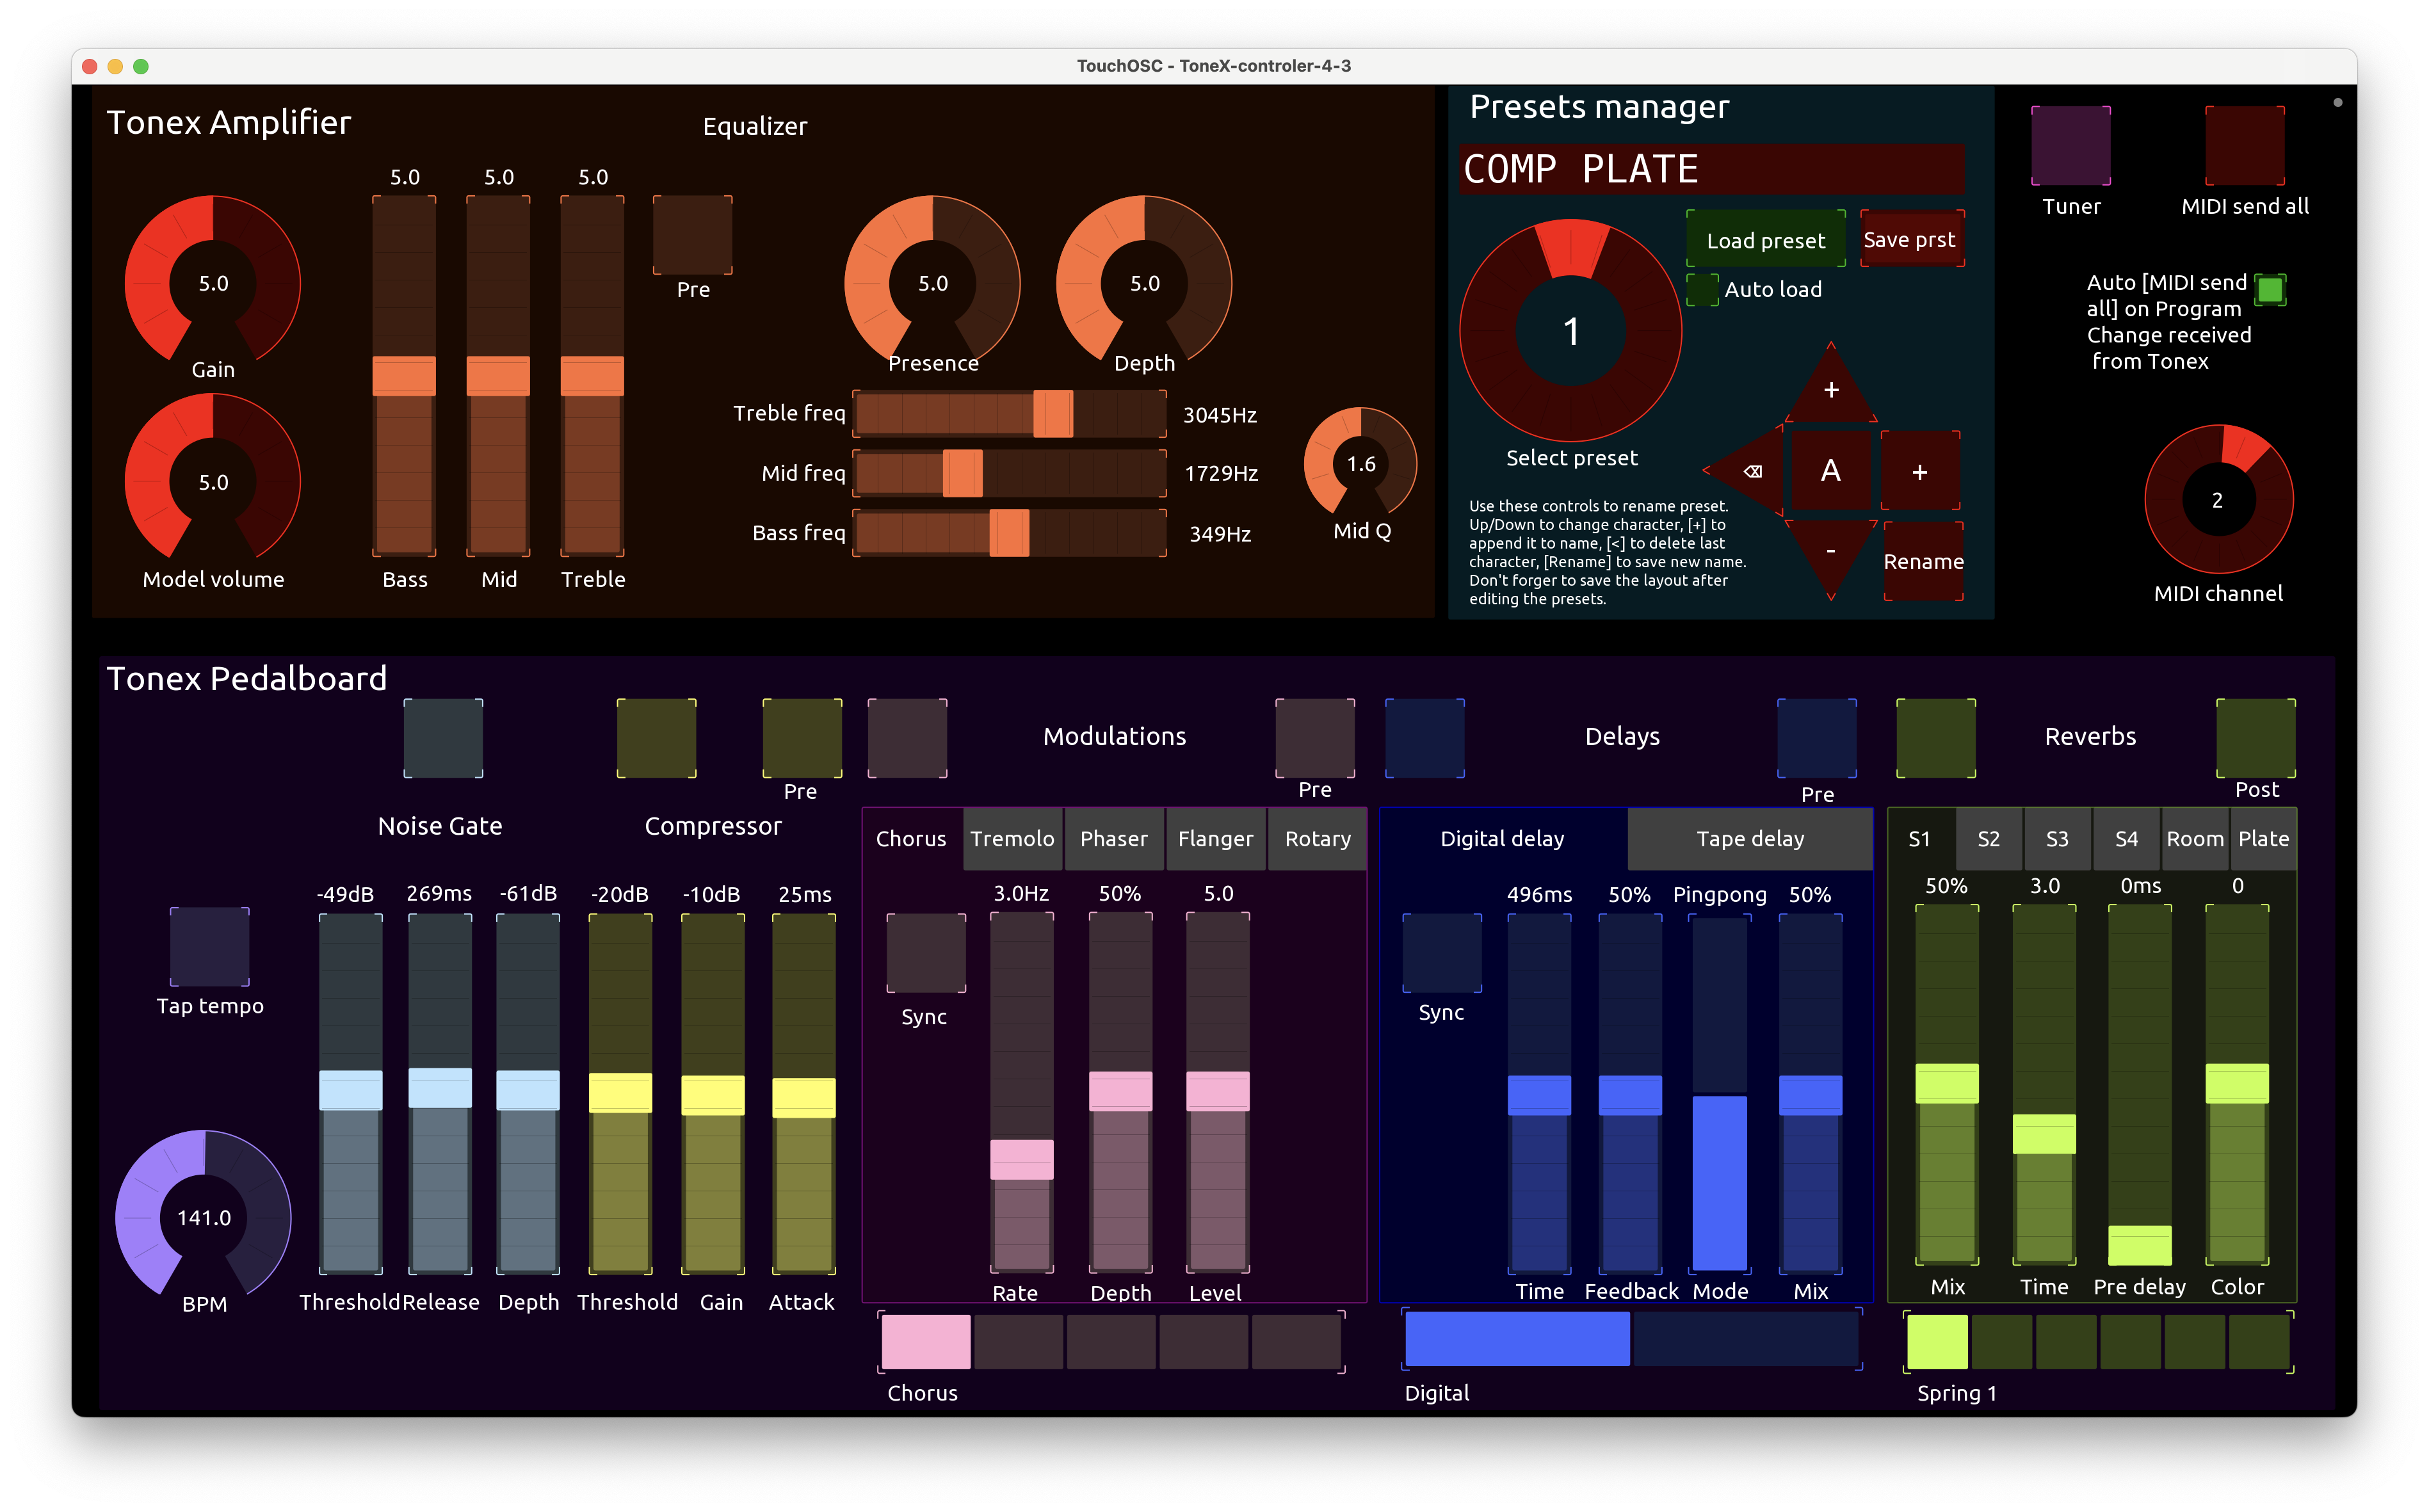Switch to the Tremolo modulation tab
This screenshot has height=1512, width=2429.
point(1012,839)
